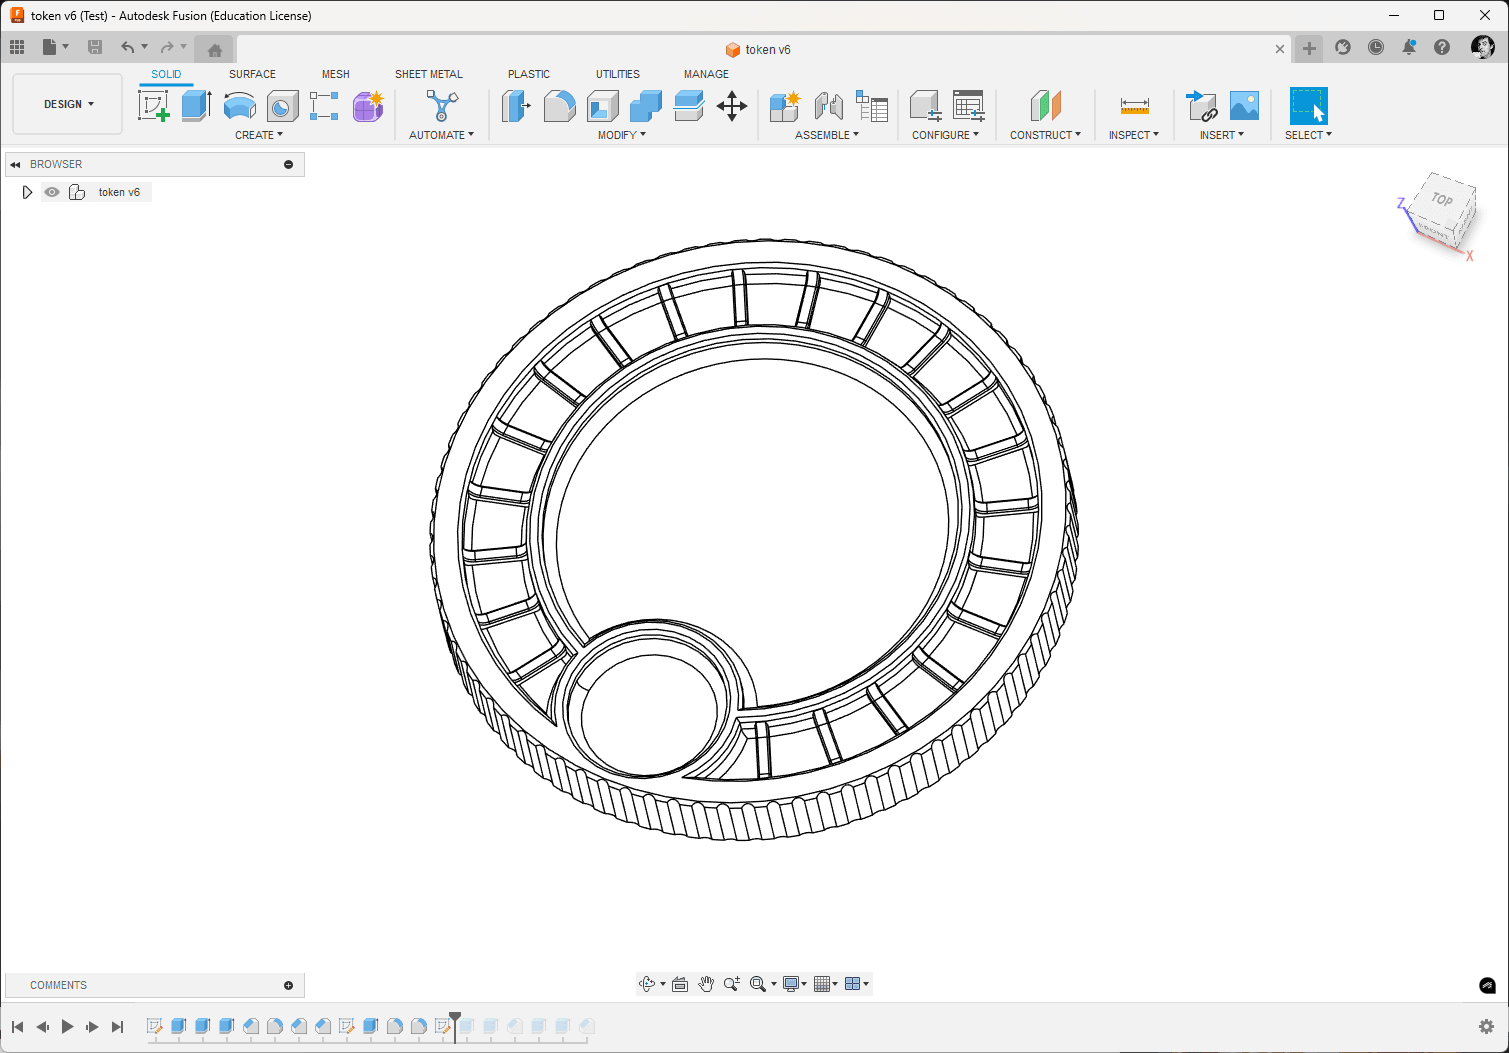Select the Extrude tool icon
Viewport: 1509px width, 1053px height.
(x=196, y=105)
